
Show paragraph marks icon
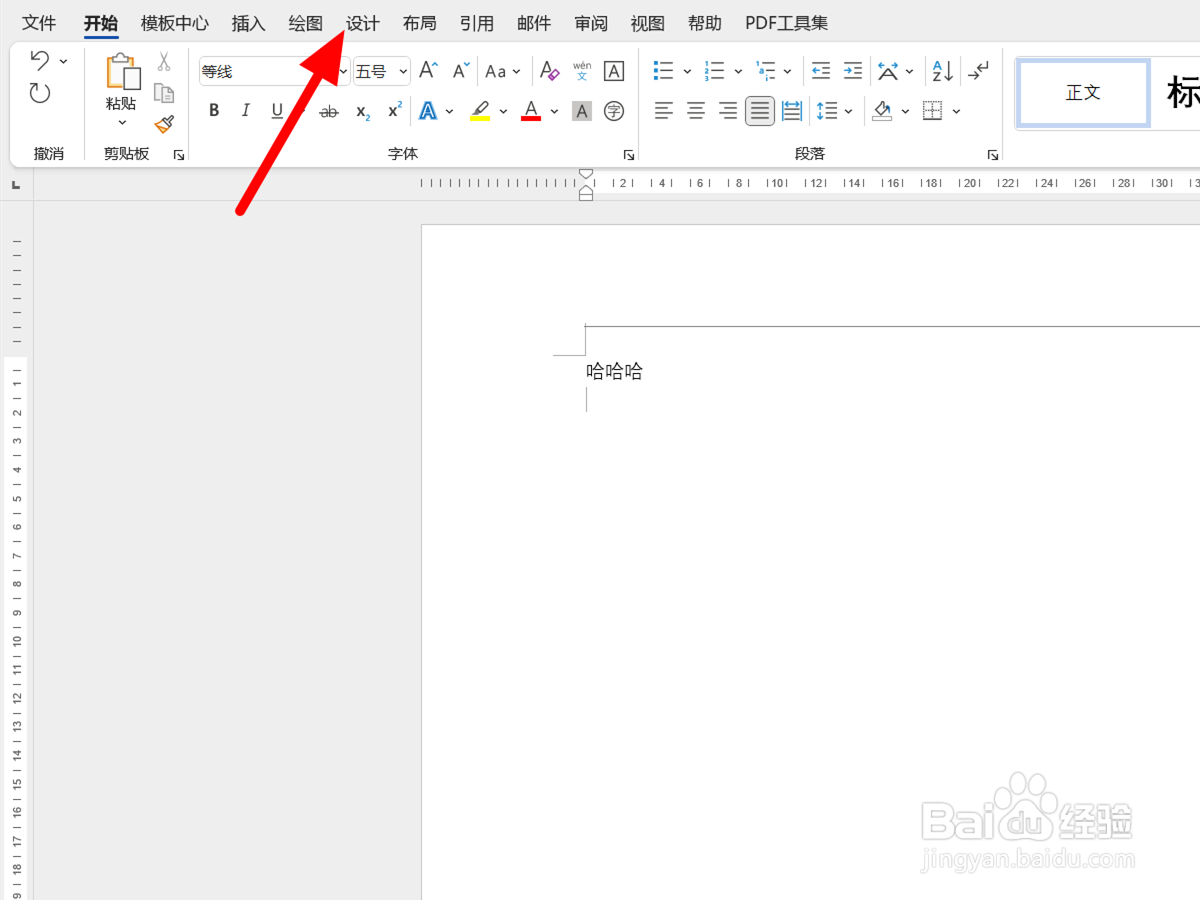click(979, 71)
